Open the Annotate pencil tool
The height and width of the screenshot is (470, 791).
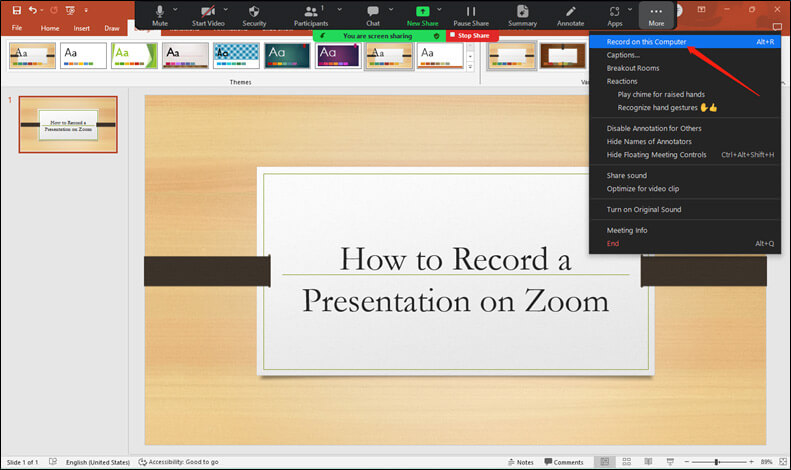pos(571,15)
